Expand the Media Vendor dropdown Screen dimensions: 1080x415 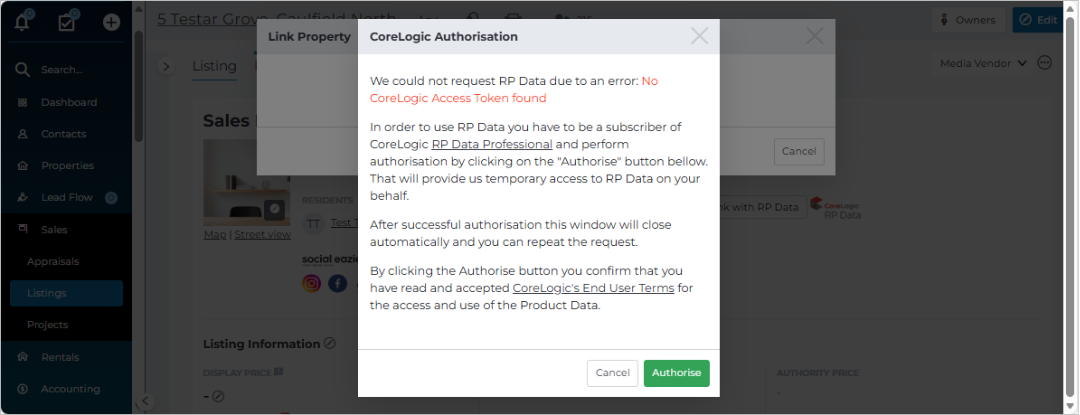pos(984,63)
